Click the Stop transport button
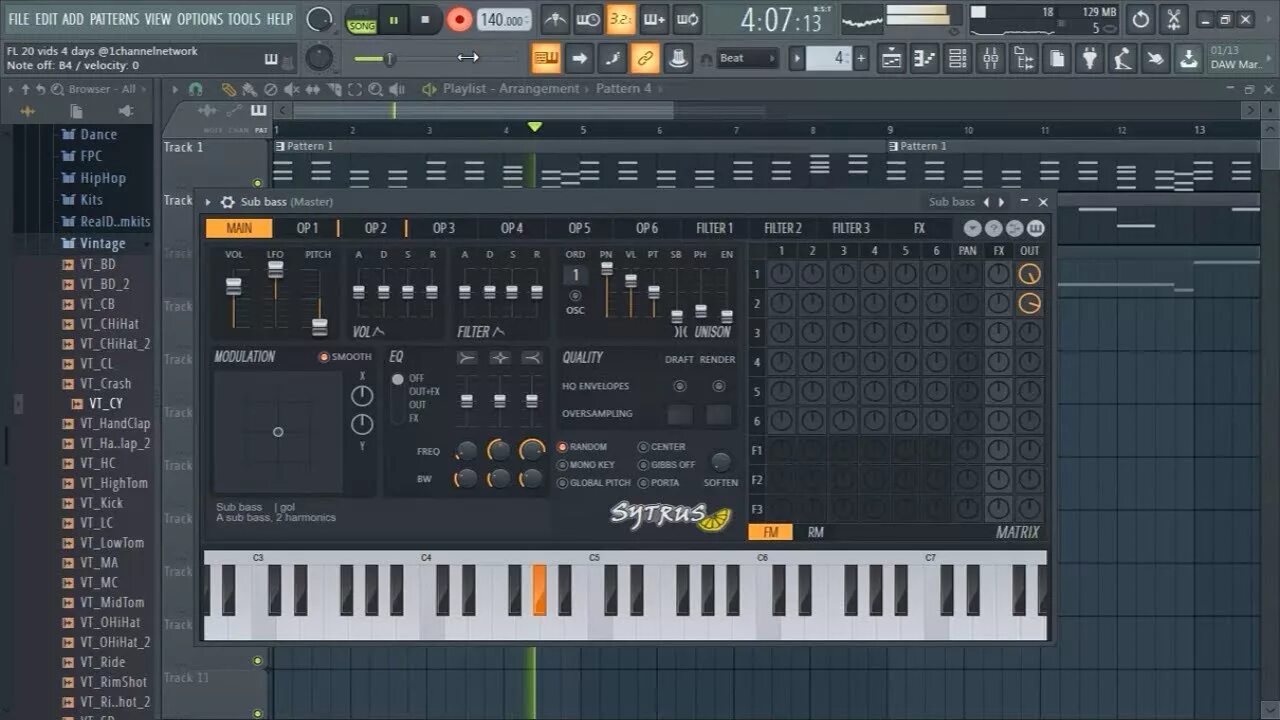Image resolution: width=1280 pixels, height=720 pixels. click(425, 19)
